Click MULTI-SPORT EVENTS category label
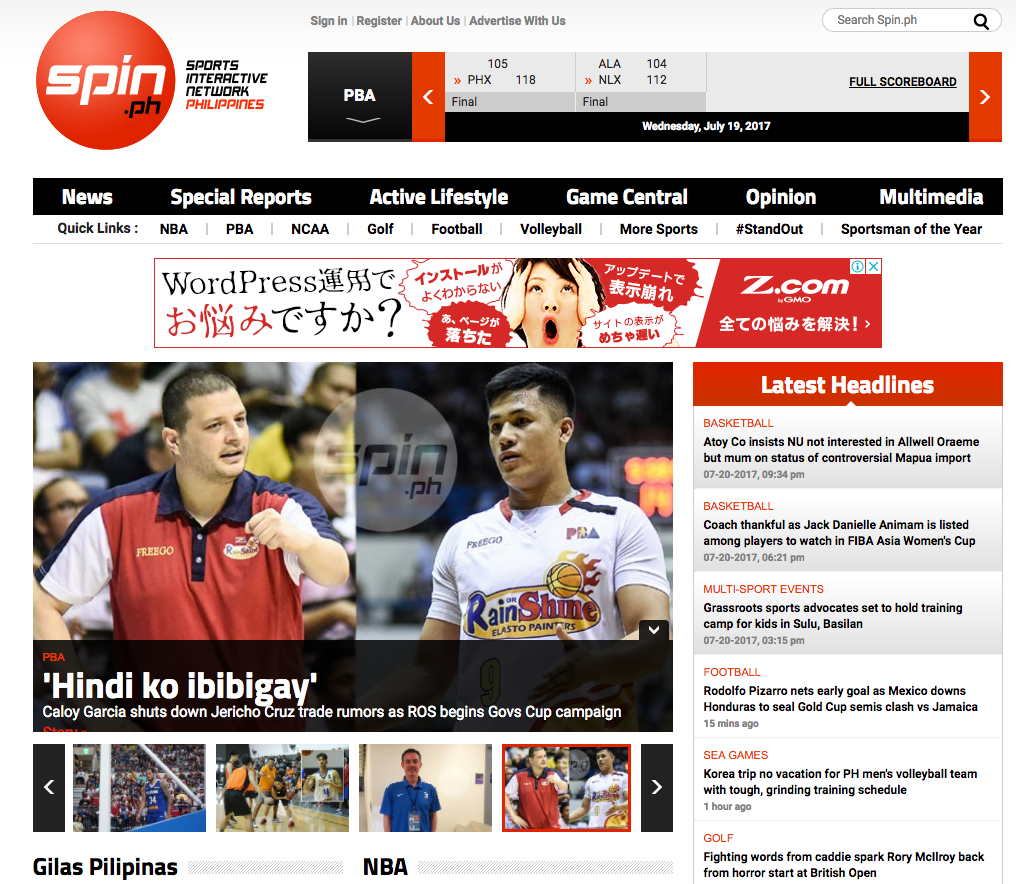The width and height of the screenshot is (1016, 884). point(763,589)
